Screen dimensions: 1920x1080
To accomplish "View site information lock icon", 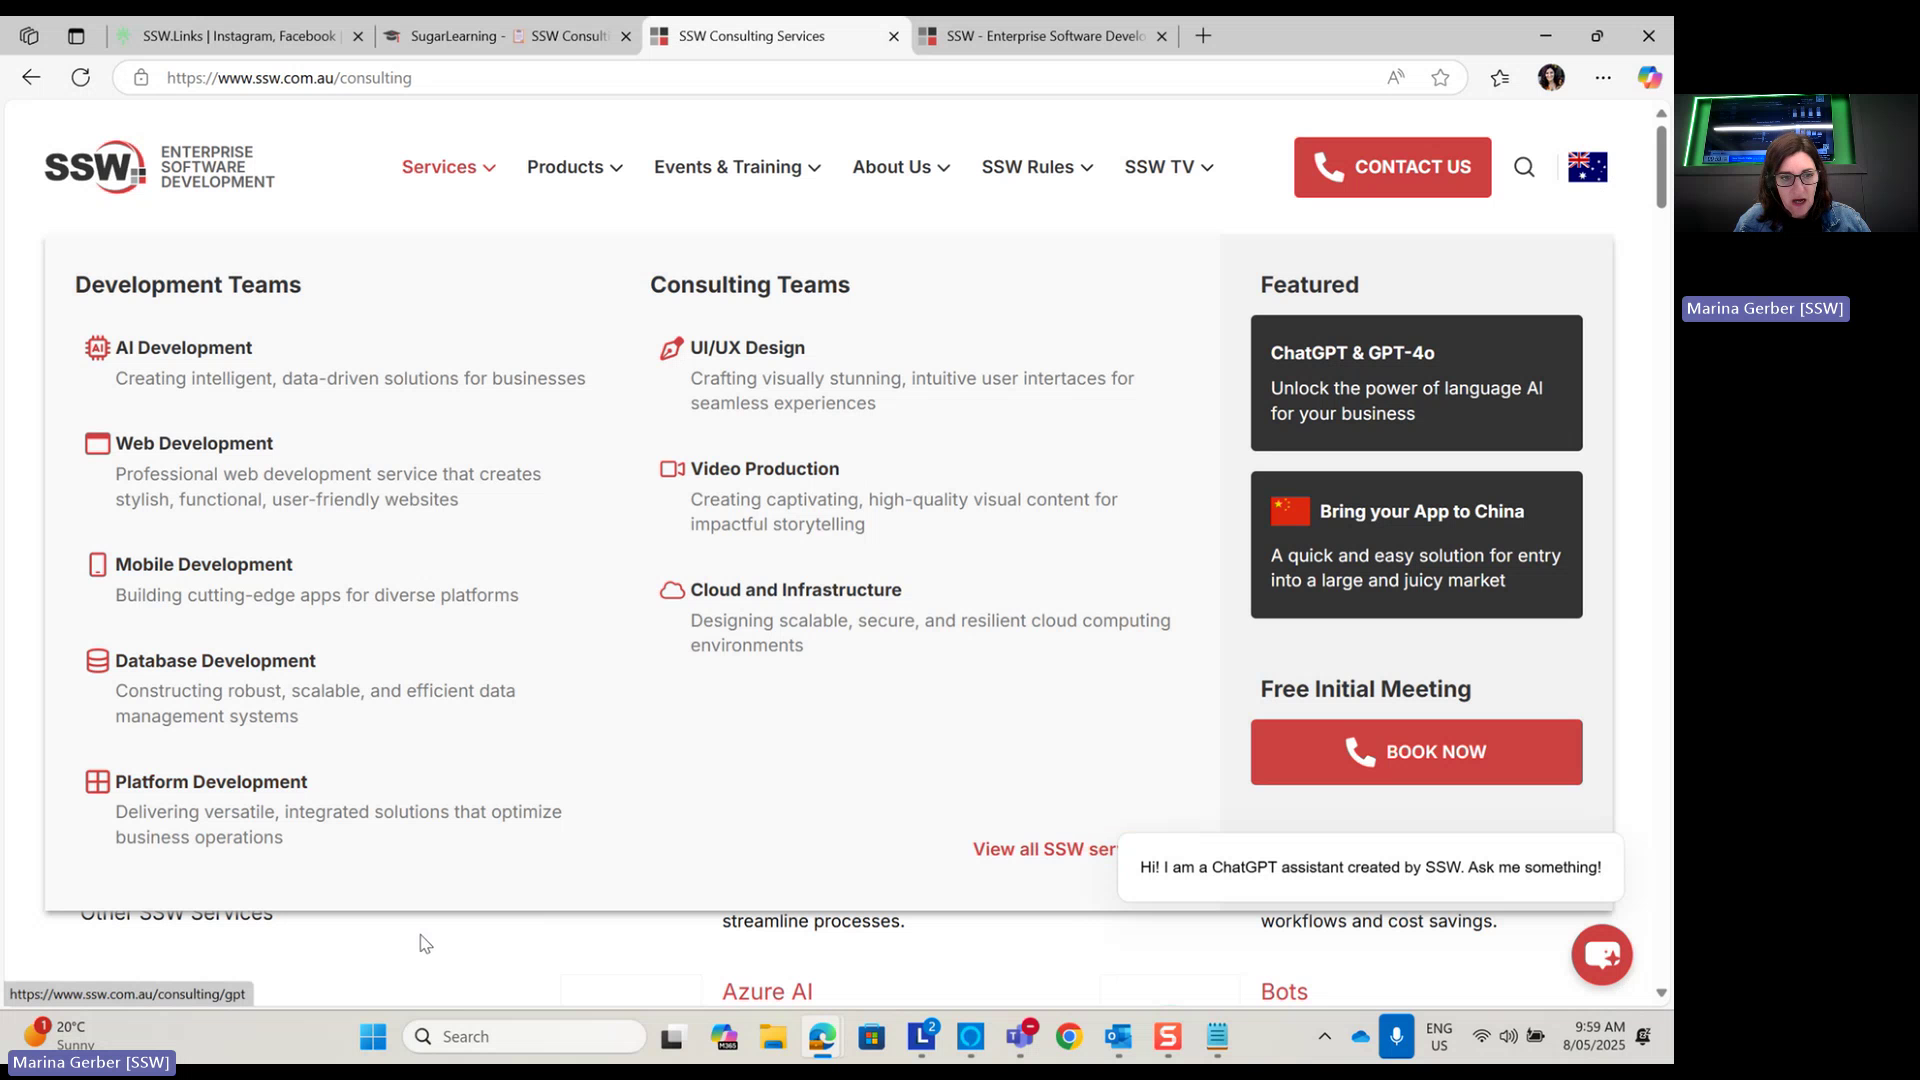I will [x=141, y=77].
